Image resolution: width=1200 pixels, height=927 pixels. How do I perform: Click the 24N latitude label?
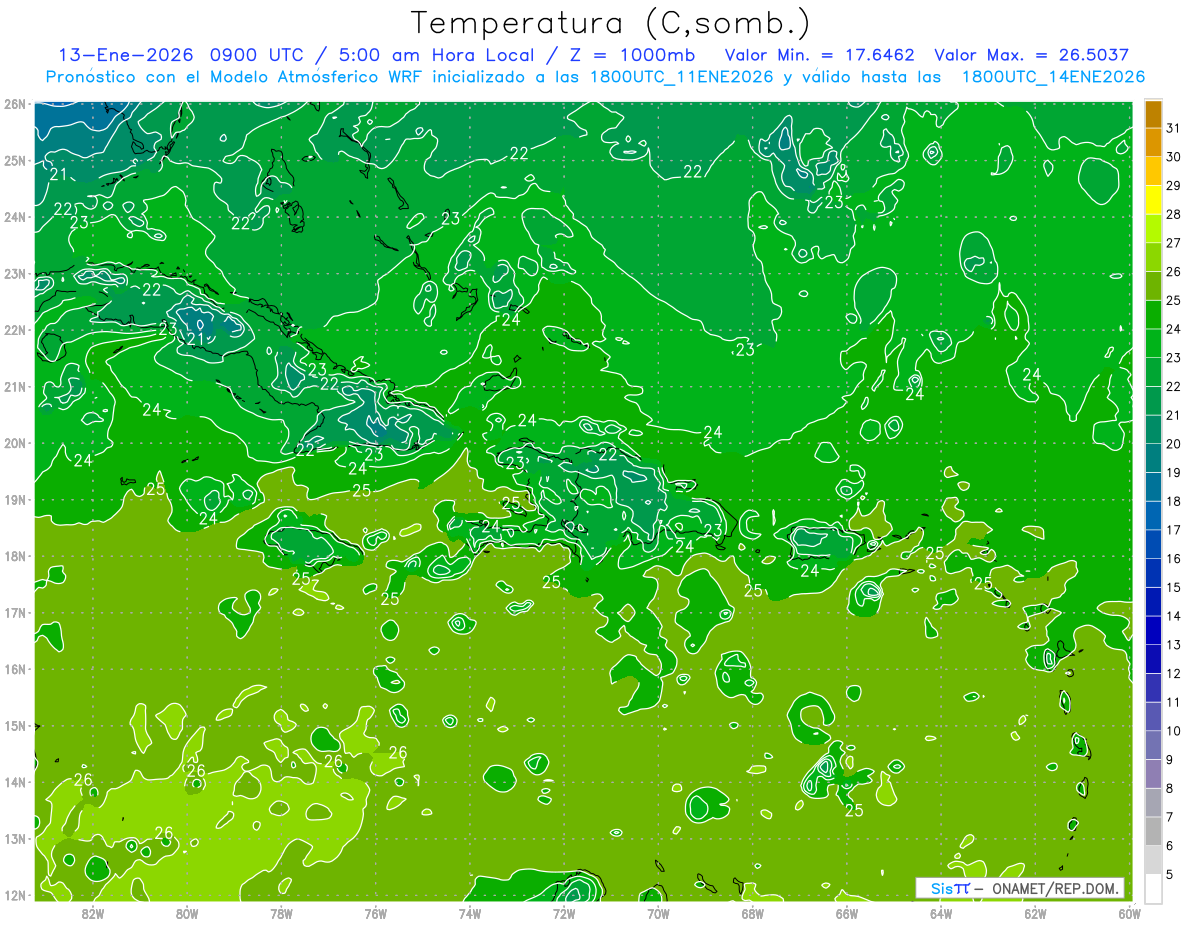[14, 217]
